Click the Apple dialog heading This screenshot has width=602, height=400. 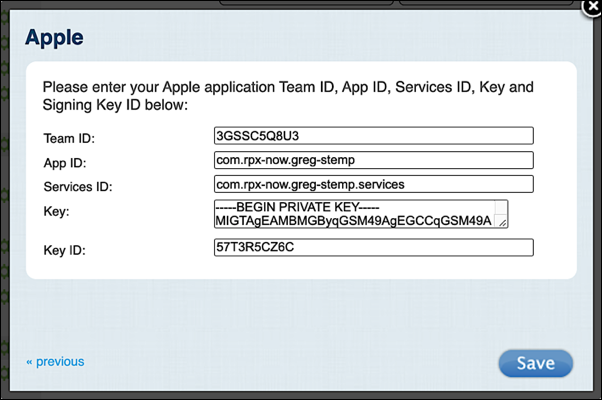click(x=54, y=39)
